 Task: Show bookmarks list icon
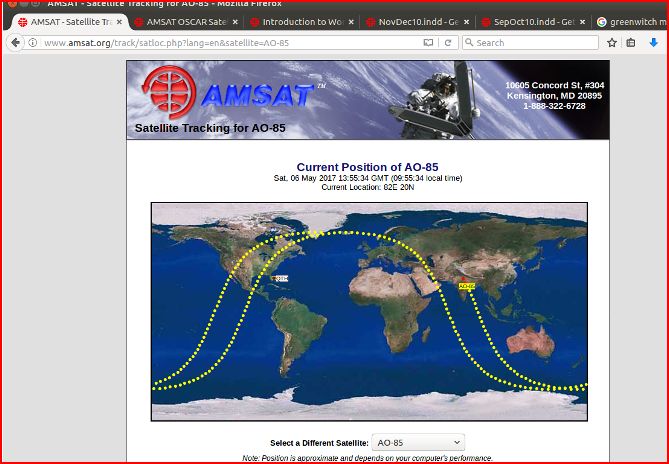631,43
